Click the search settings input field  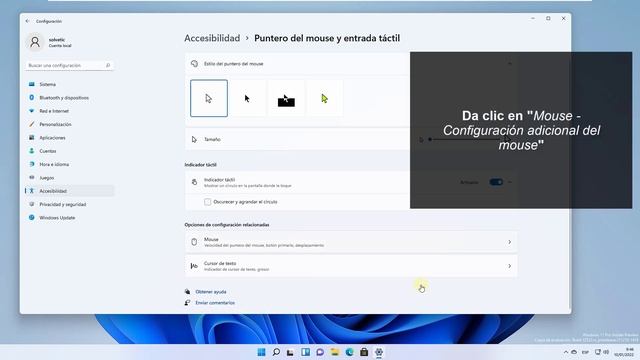pos(69,65)
